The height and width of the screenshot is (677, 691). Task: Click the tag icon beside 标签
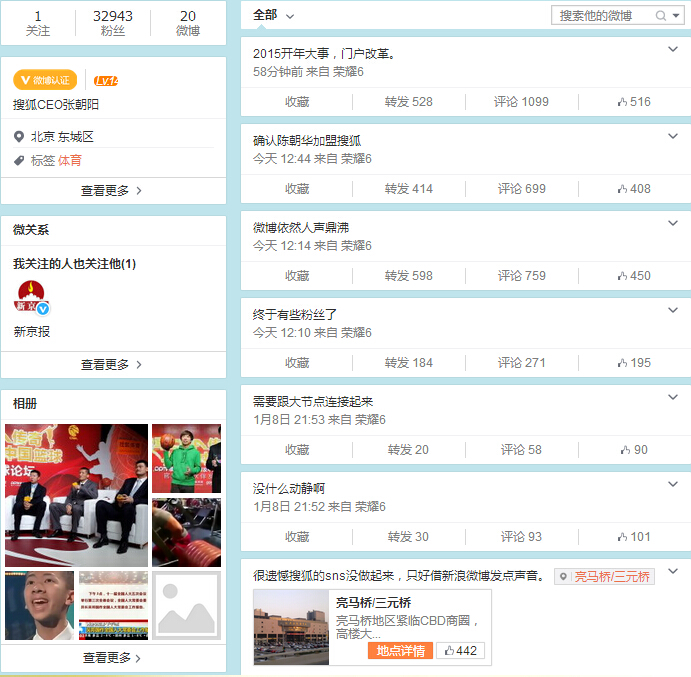coord(19,160)
